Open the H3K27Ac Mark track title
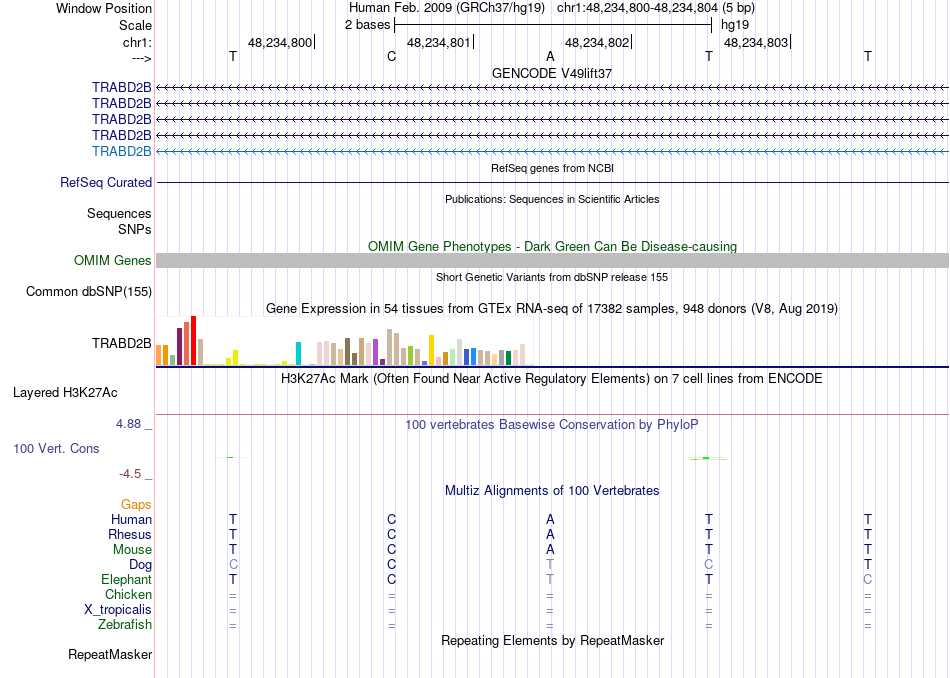The width and height of the screenshot is (950, 678). pos(552,379)
